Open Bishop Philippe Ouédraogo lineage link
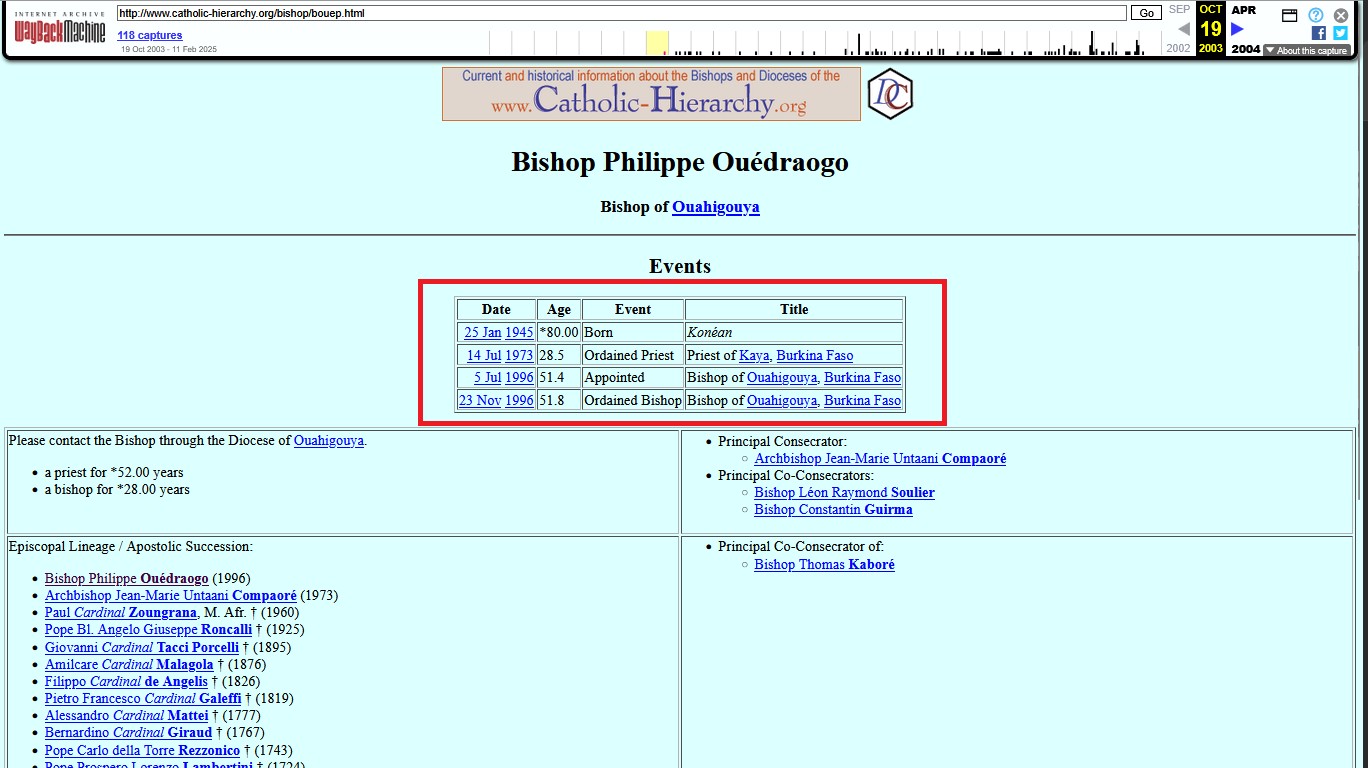The width and height of the screenshot is (1368, 768). (127, 578)
